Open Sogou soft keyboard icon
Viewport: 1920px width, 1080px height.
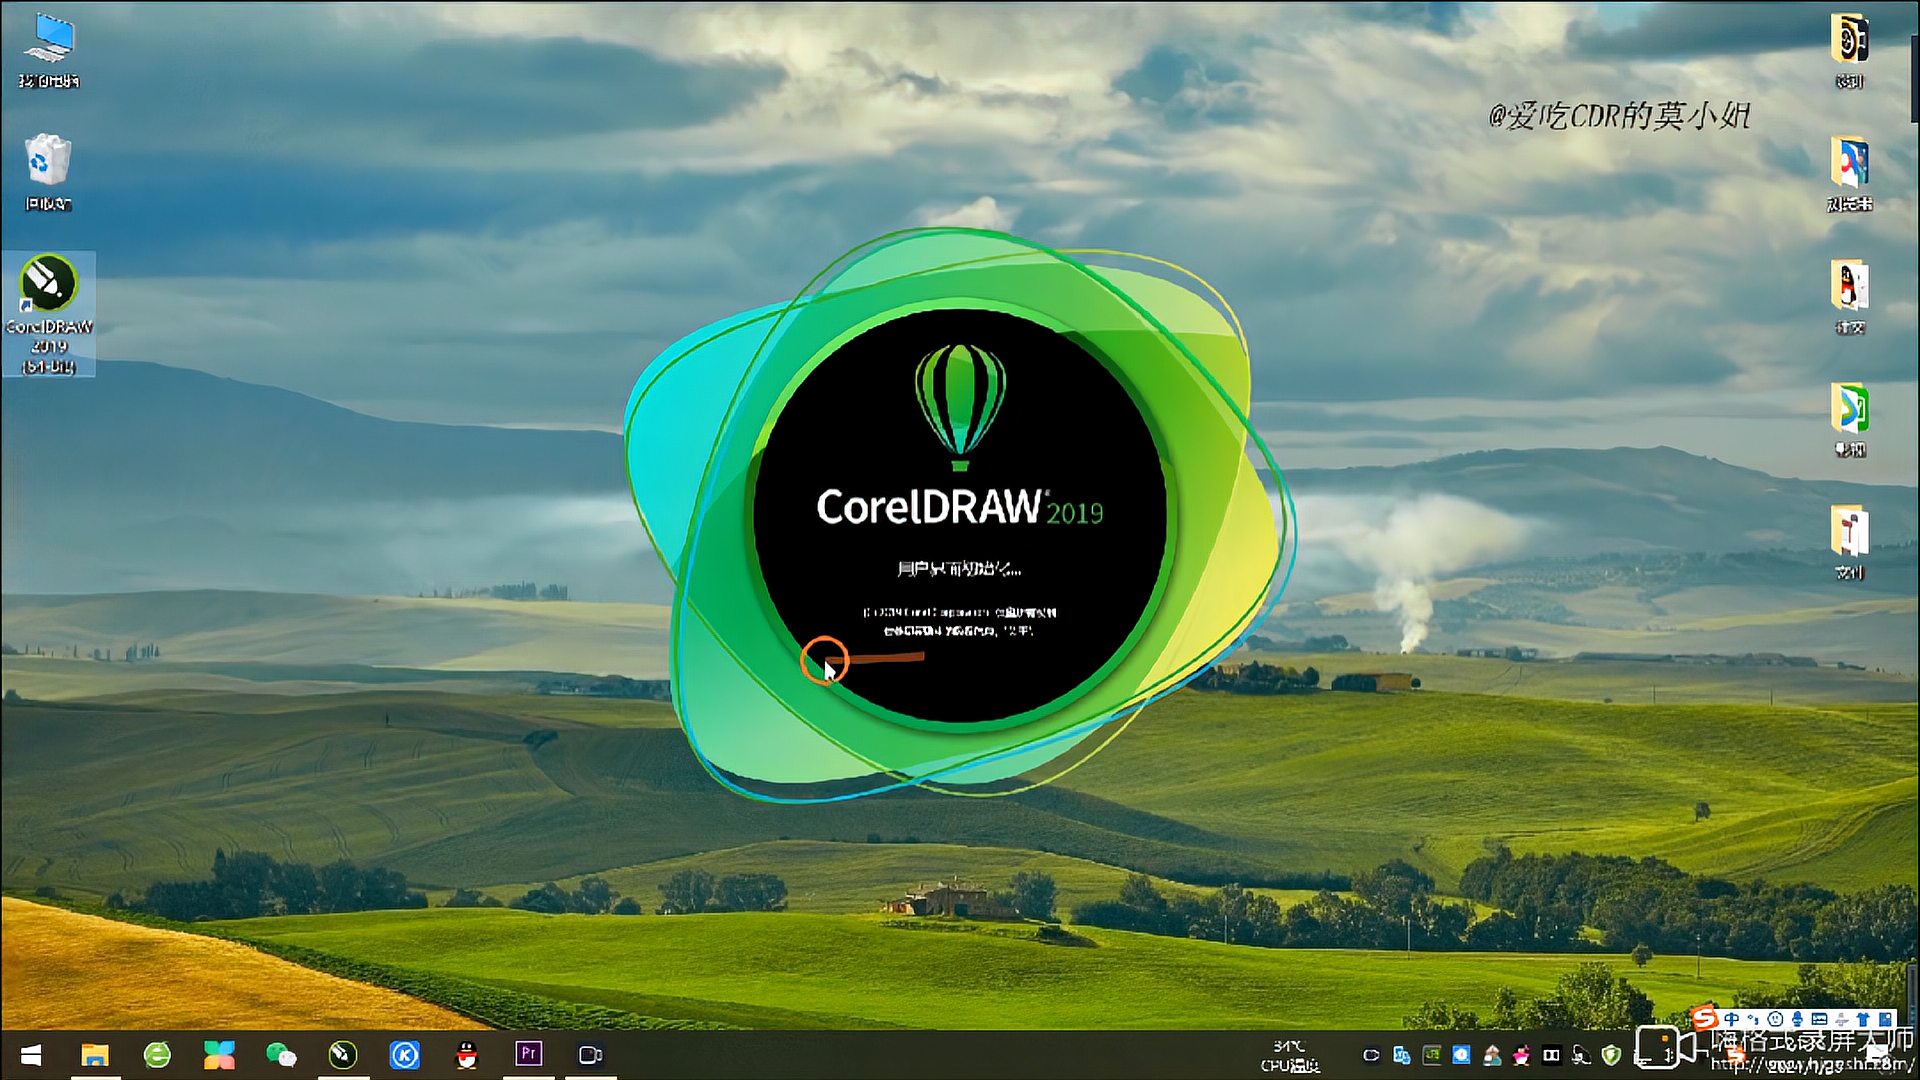click(1819, 1020)
